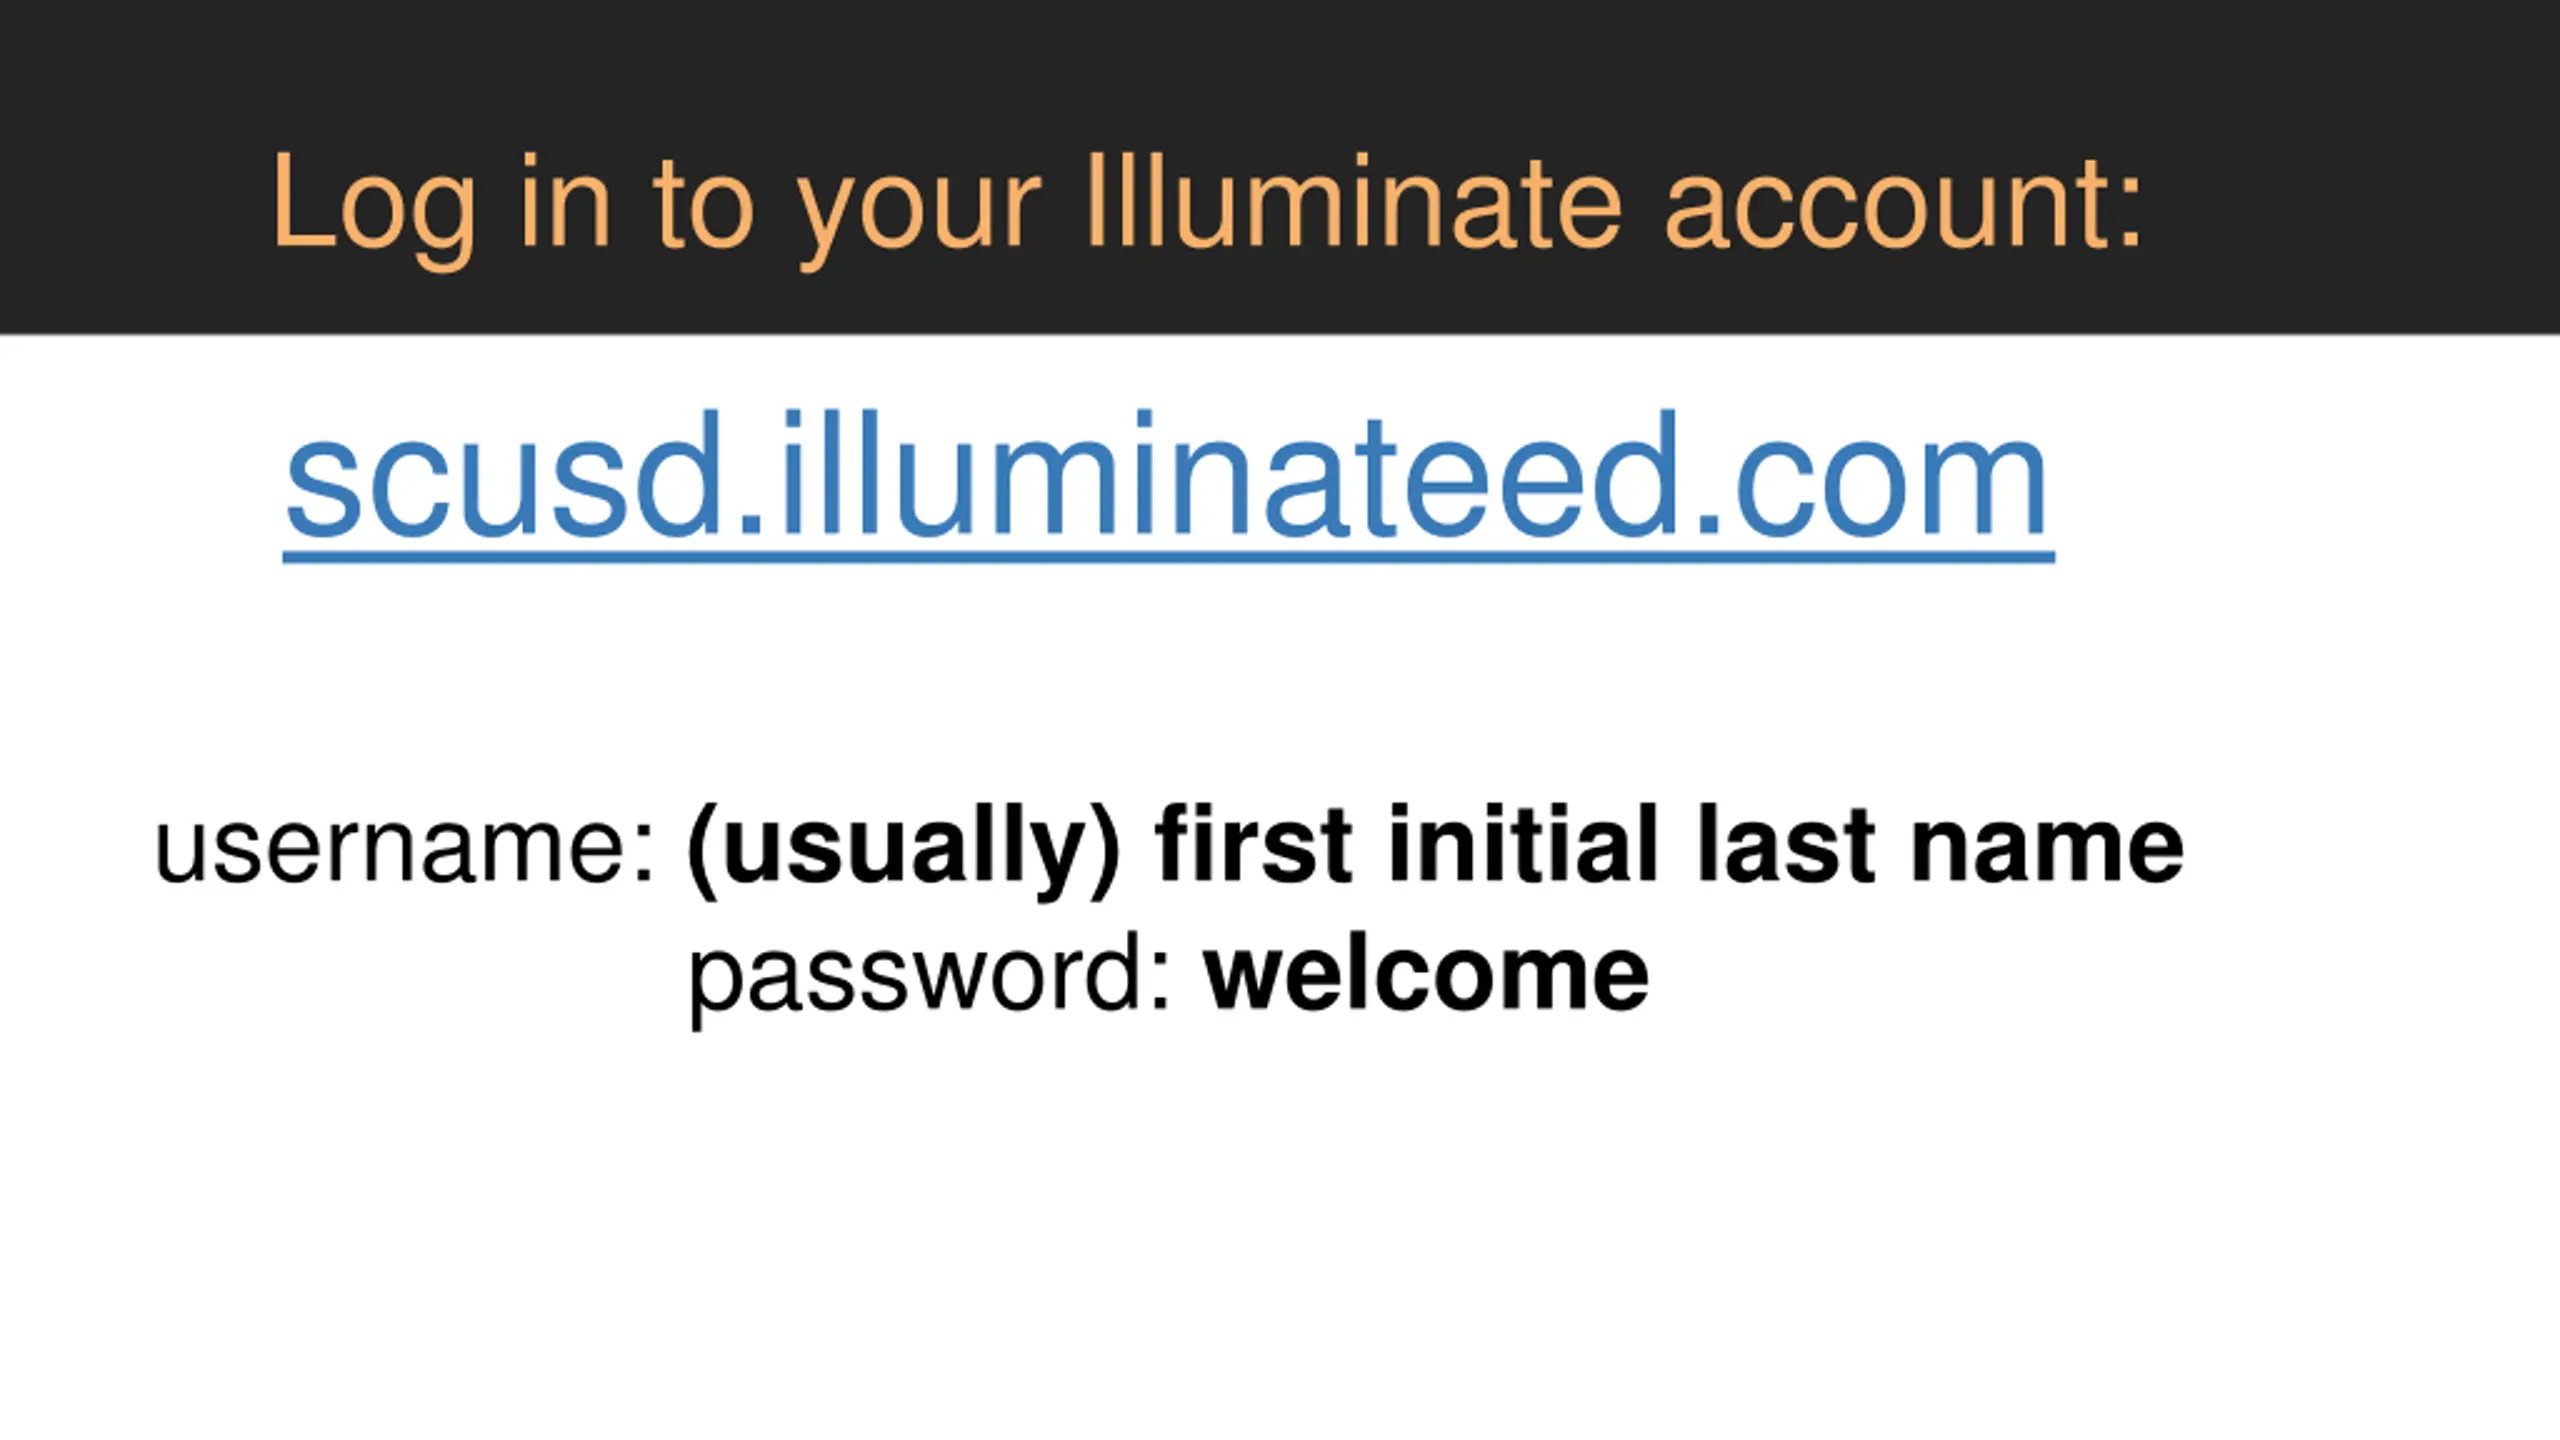Screen dimensions: 2560x1440
Task: Click the bold 'last name' text
Action: pos(1940,844)
